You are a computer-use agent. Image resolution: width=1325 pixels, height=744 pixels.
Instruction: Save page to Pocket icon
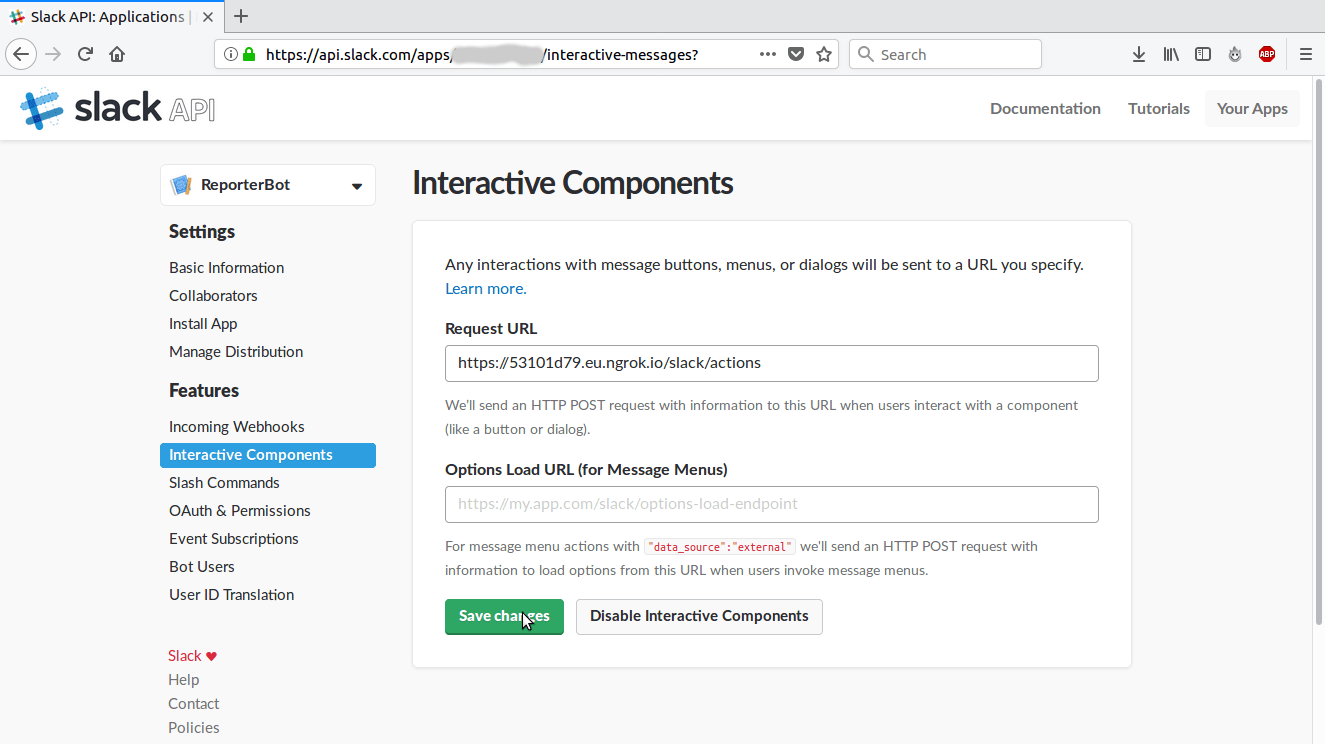(x=796, y=54)
